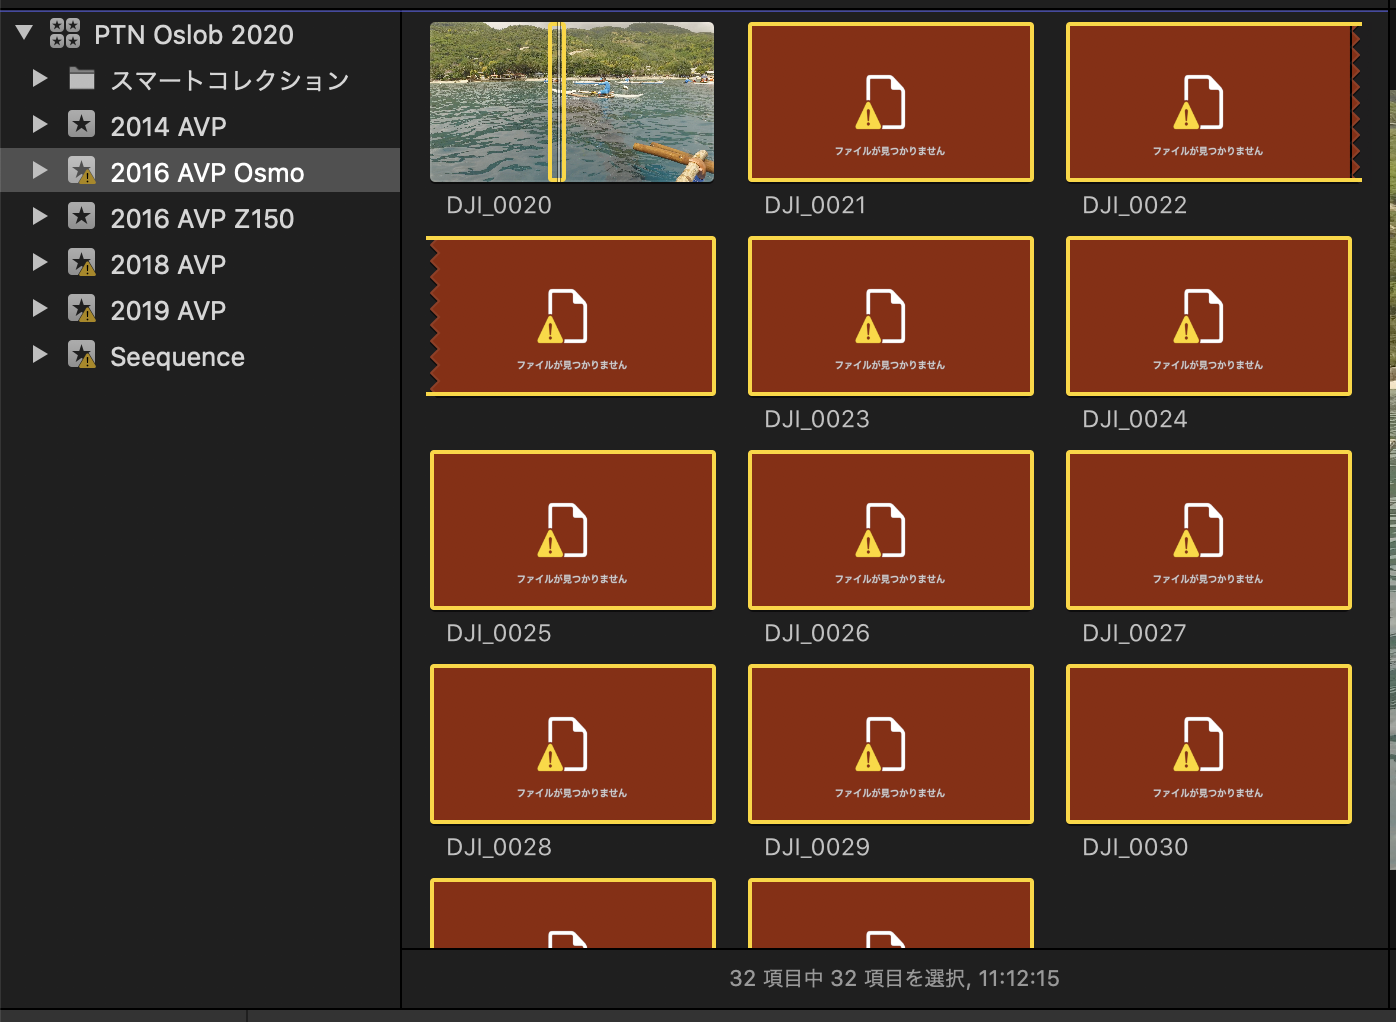Select the PTN Oslob 2020 library name
The image size is (1396, 1022).
pyautogui.click(x=194, y=35)
